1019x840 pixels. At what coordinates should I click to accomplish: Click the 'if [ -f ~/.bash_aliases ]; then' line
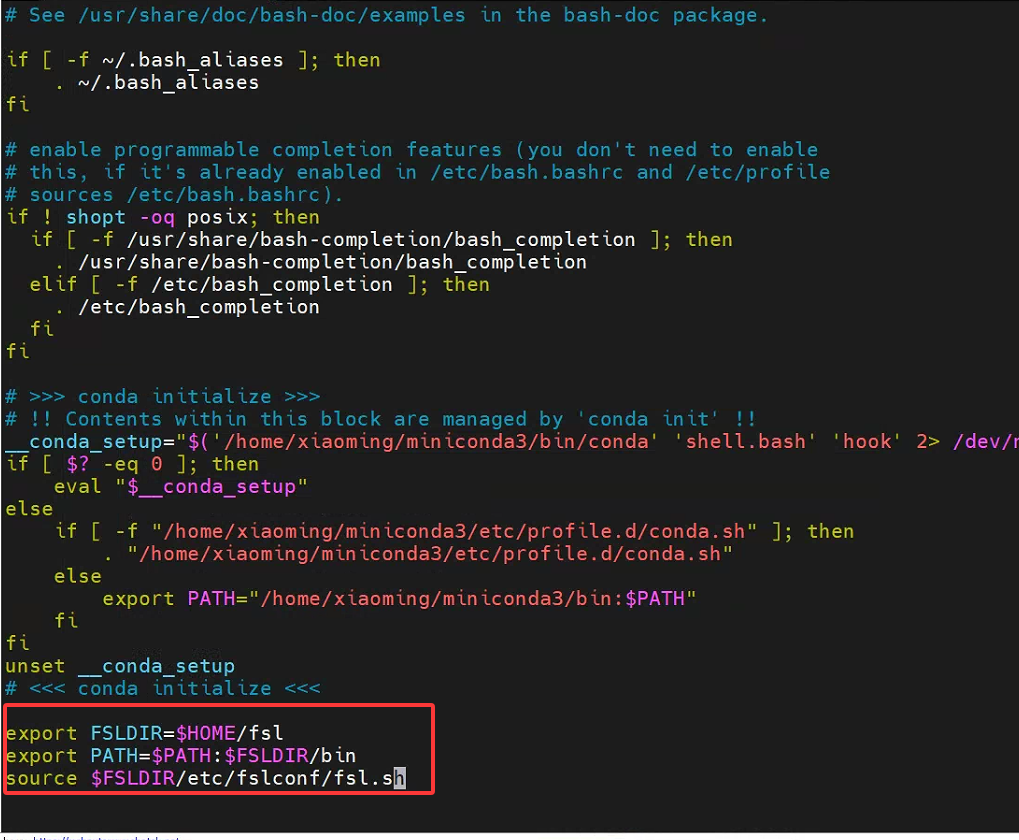click(x=193, y=60)
